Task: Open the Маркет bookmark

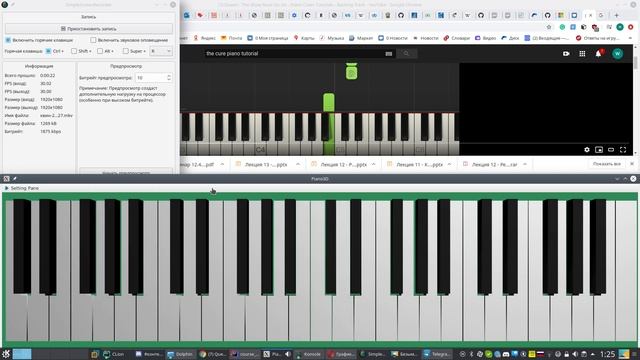Action: coord(361,38)
